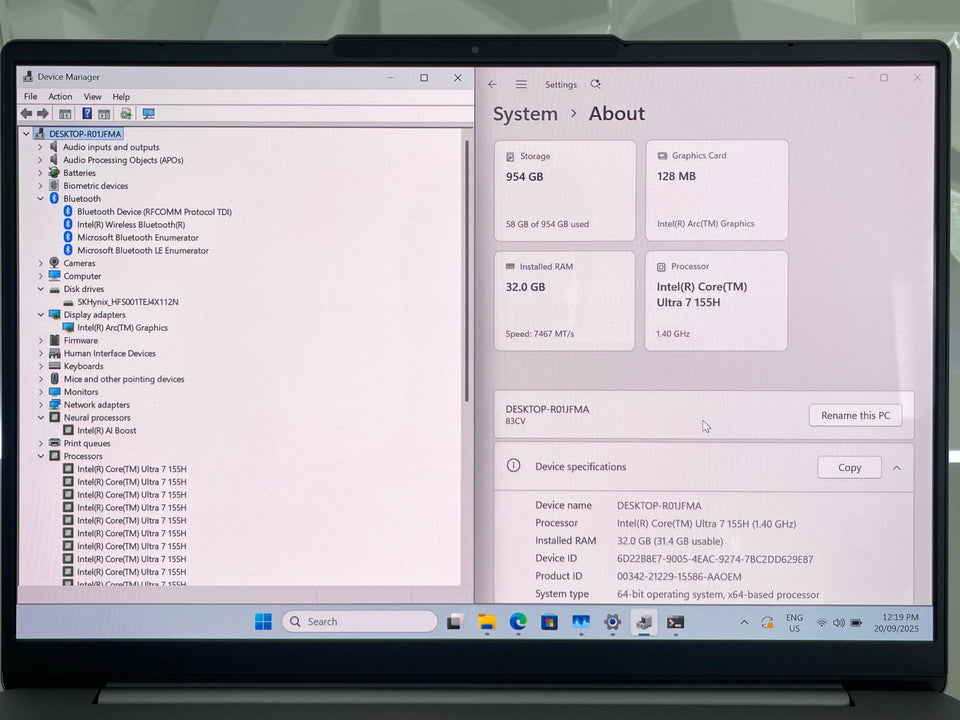Image resolution: width=960 pixels, height=720 pixels.
Task: Select the Intel(R) AI Boost device
Action: (107, 431)
